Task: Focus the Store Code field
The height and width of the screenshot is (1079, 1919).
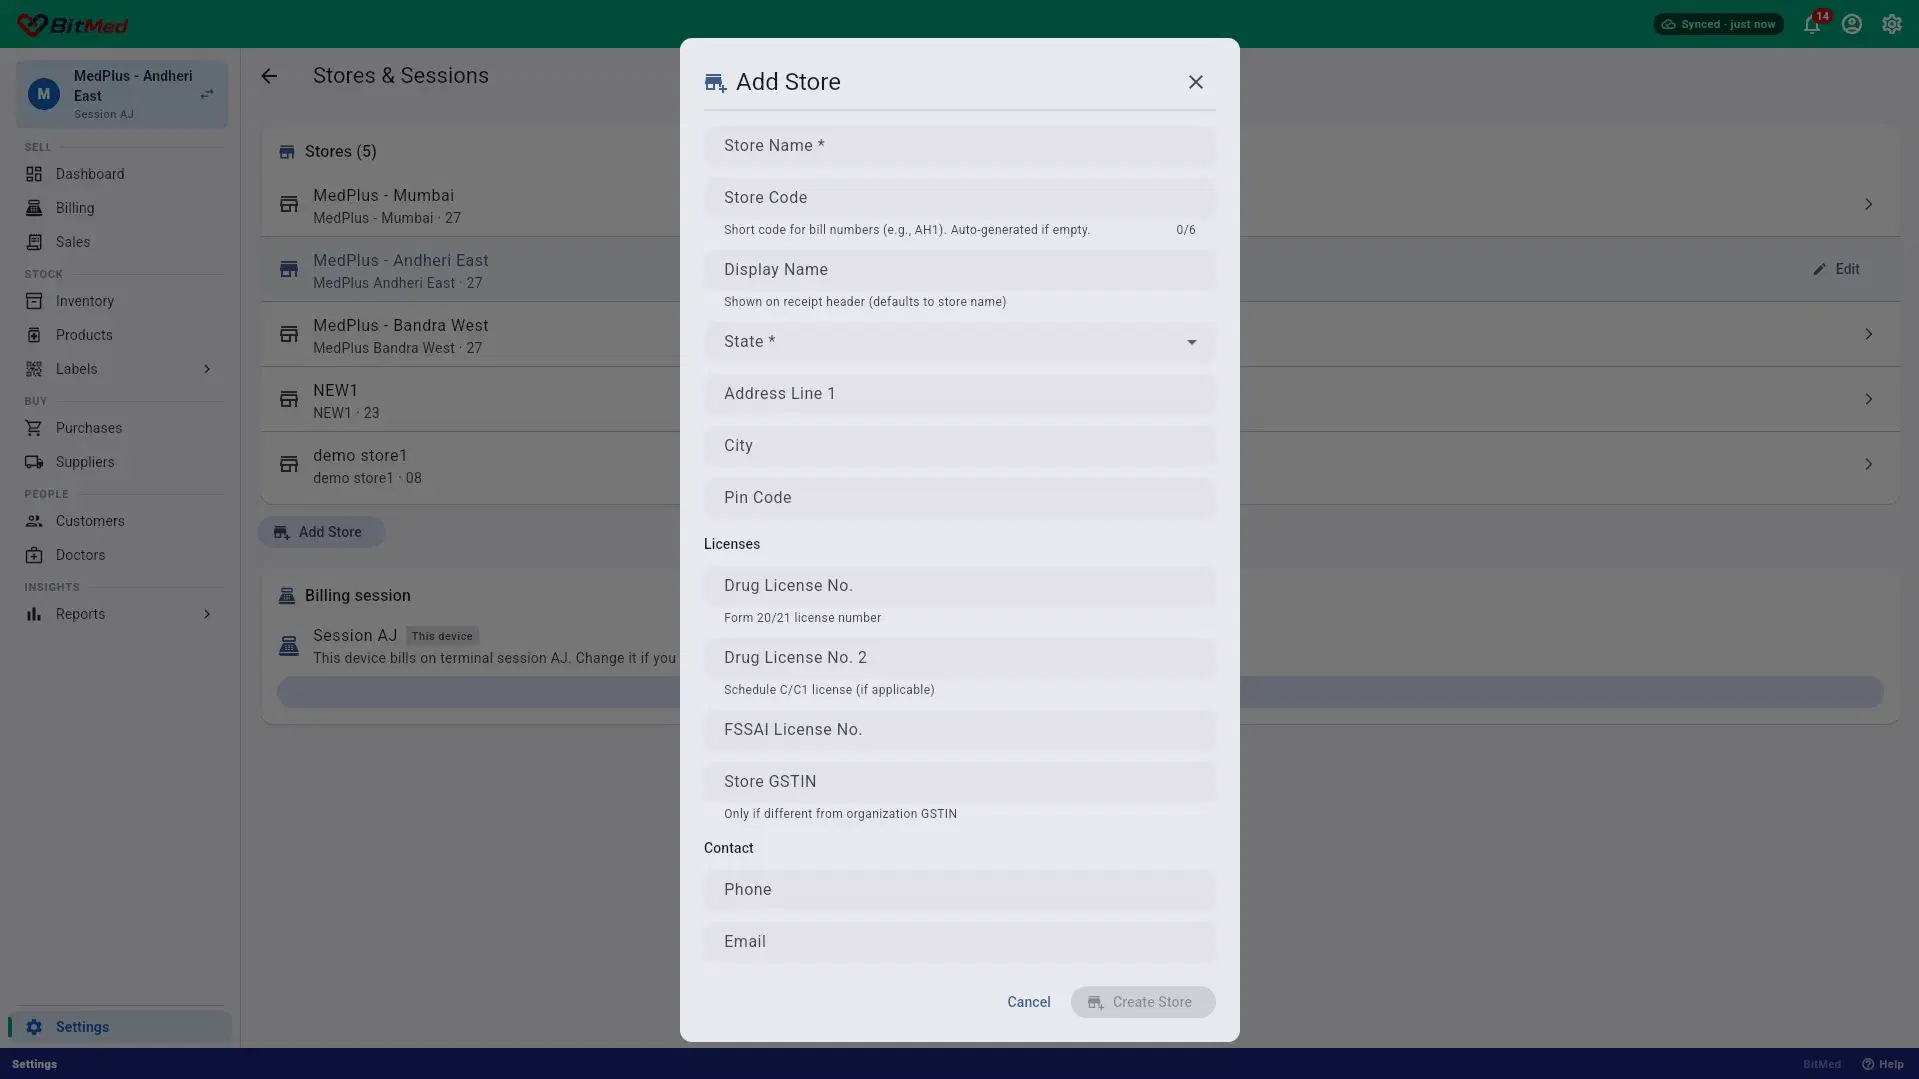Action: coord(959,198)
